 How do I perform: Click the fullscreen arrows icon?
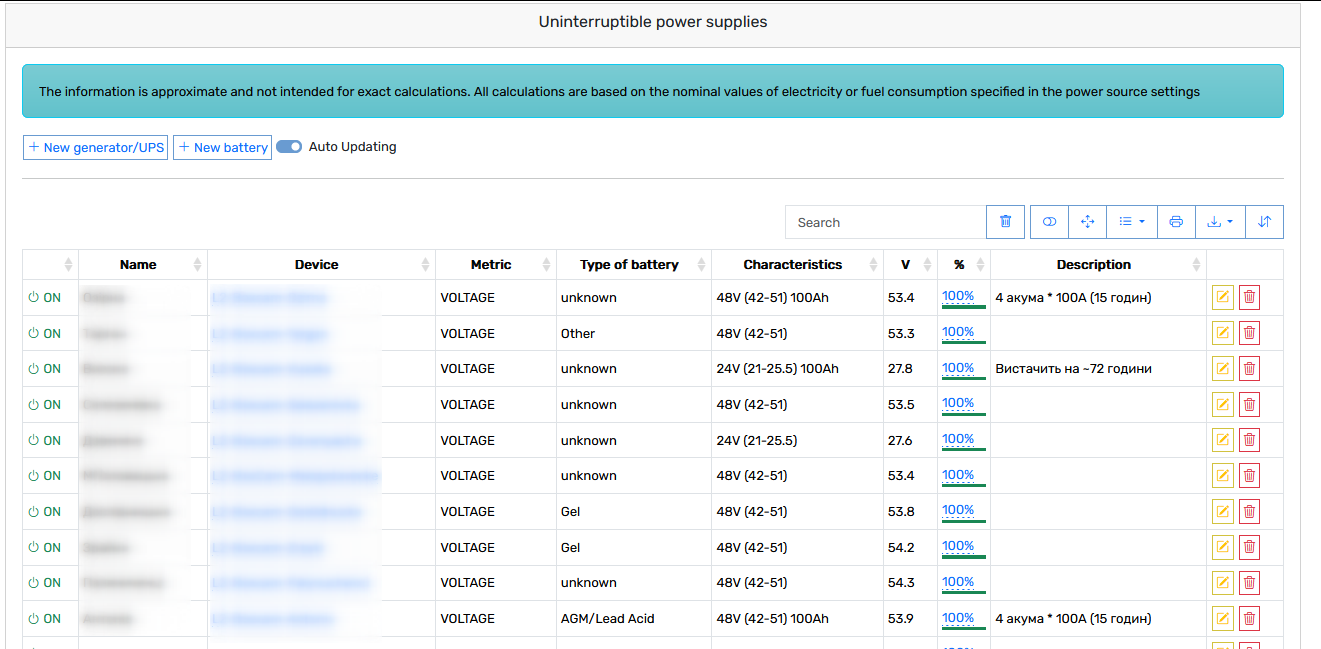[x=1087, y=222]
